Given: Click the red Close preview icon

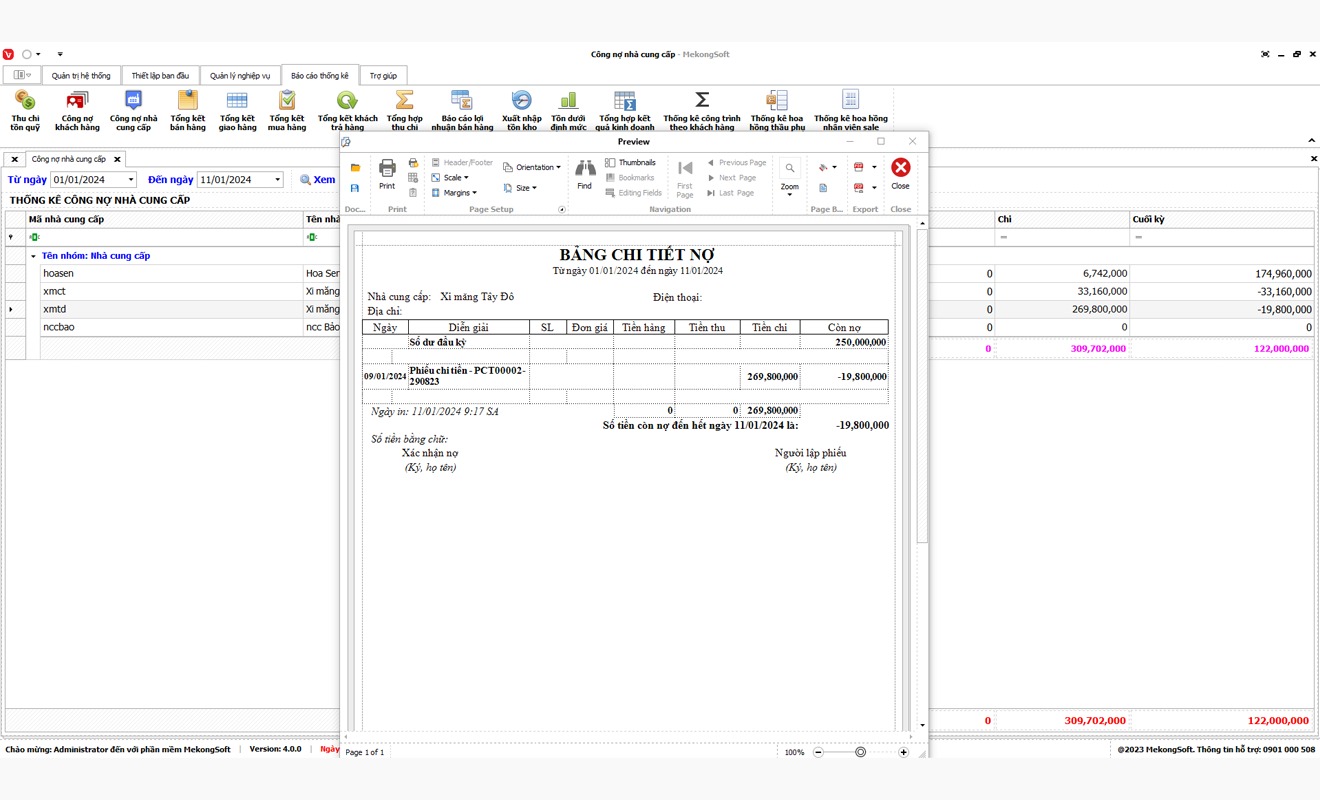Looking at the screenshot, I should coord(900,172).
